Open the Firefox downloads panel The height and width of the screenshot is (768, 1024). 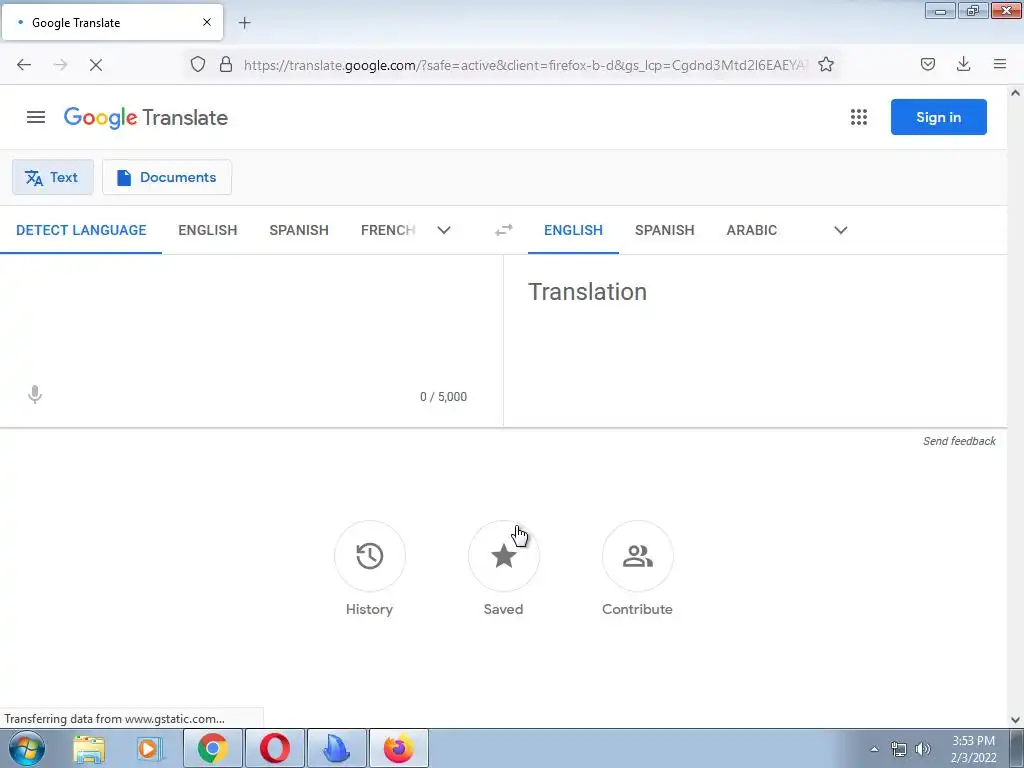pyautogui.click(x=963, y=64)
